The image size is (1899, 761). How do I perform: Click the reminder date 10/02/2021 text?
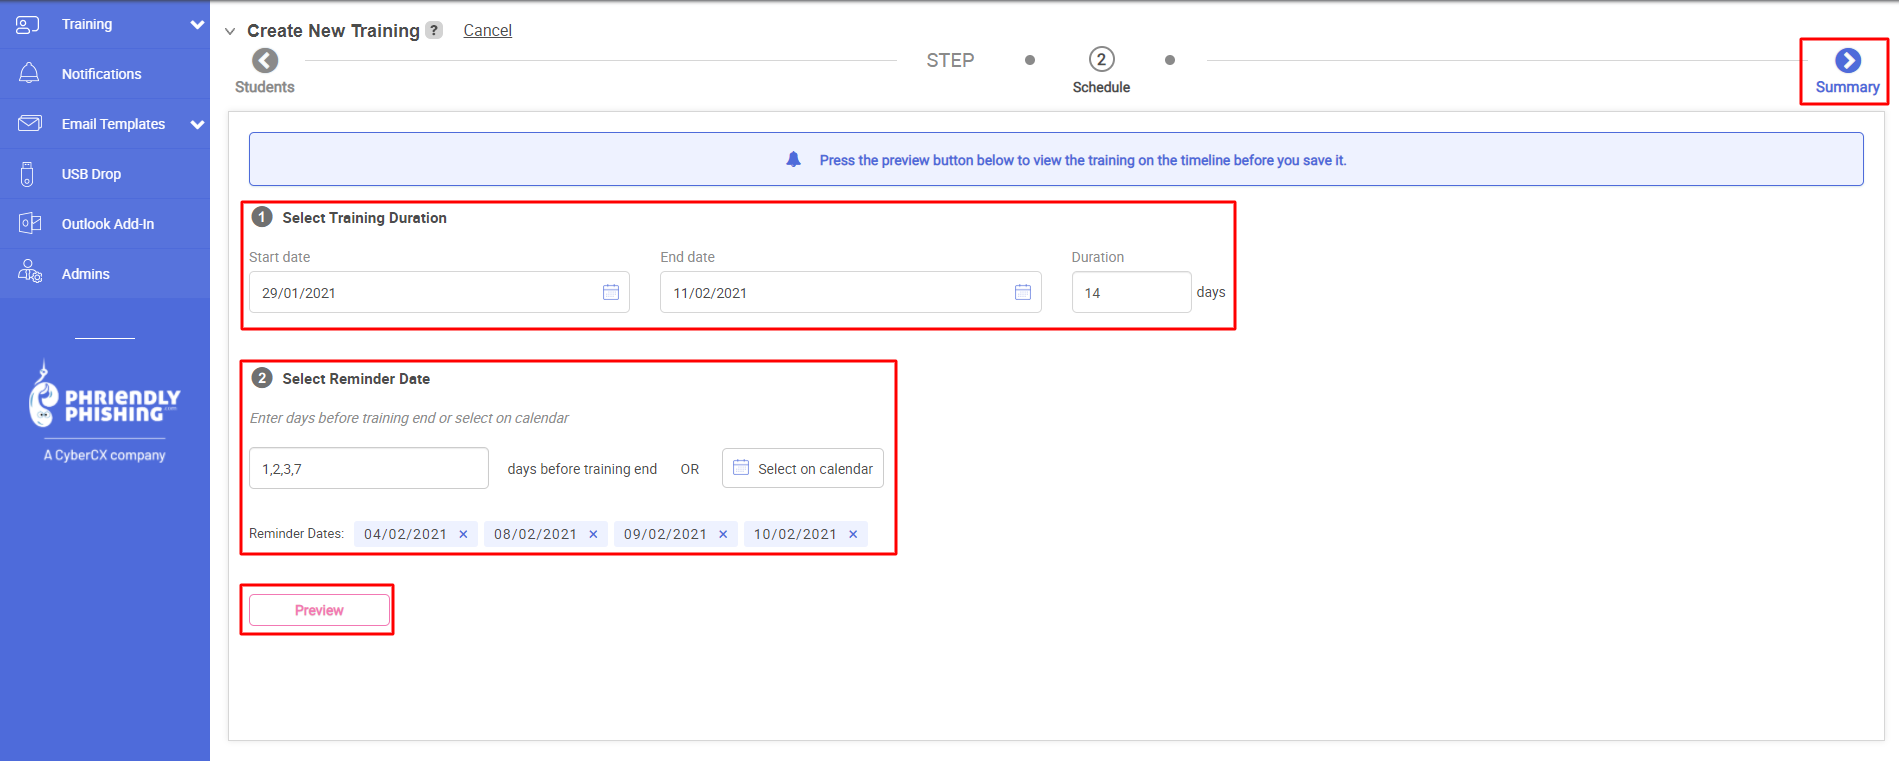[795, 534]
